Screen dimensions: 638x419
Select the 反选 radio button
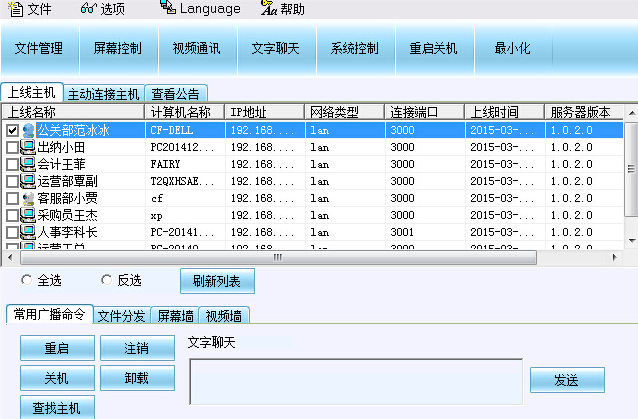[x=107, y=280]
